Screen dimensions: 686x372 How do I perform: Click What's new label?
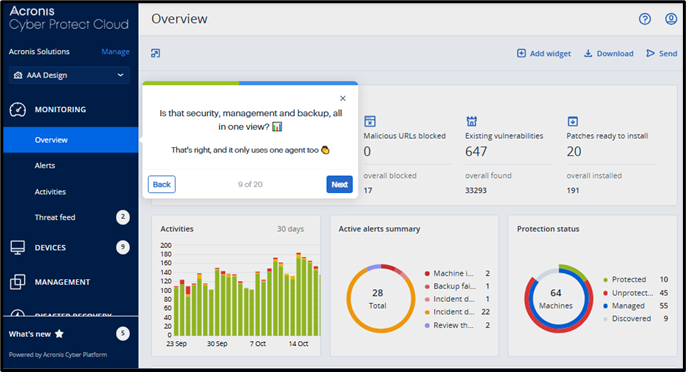click(x=30, y=334)
